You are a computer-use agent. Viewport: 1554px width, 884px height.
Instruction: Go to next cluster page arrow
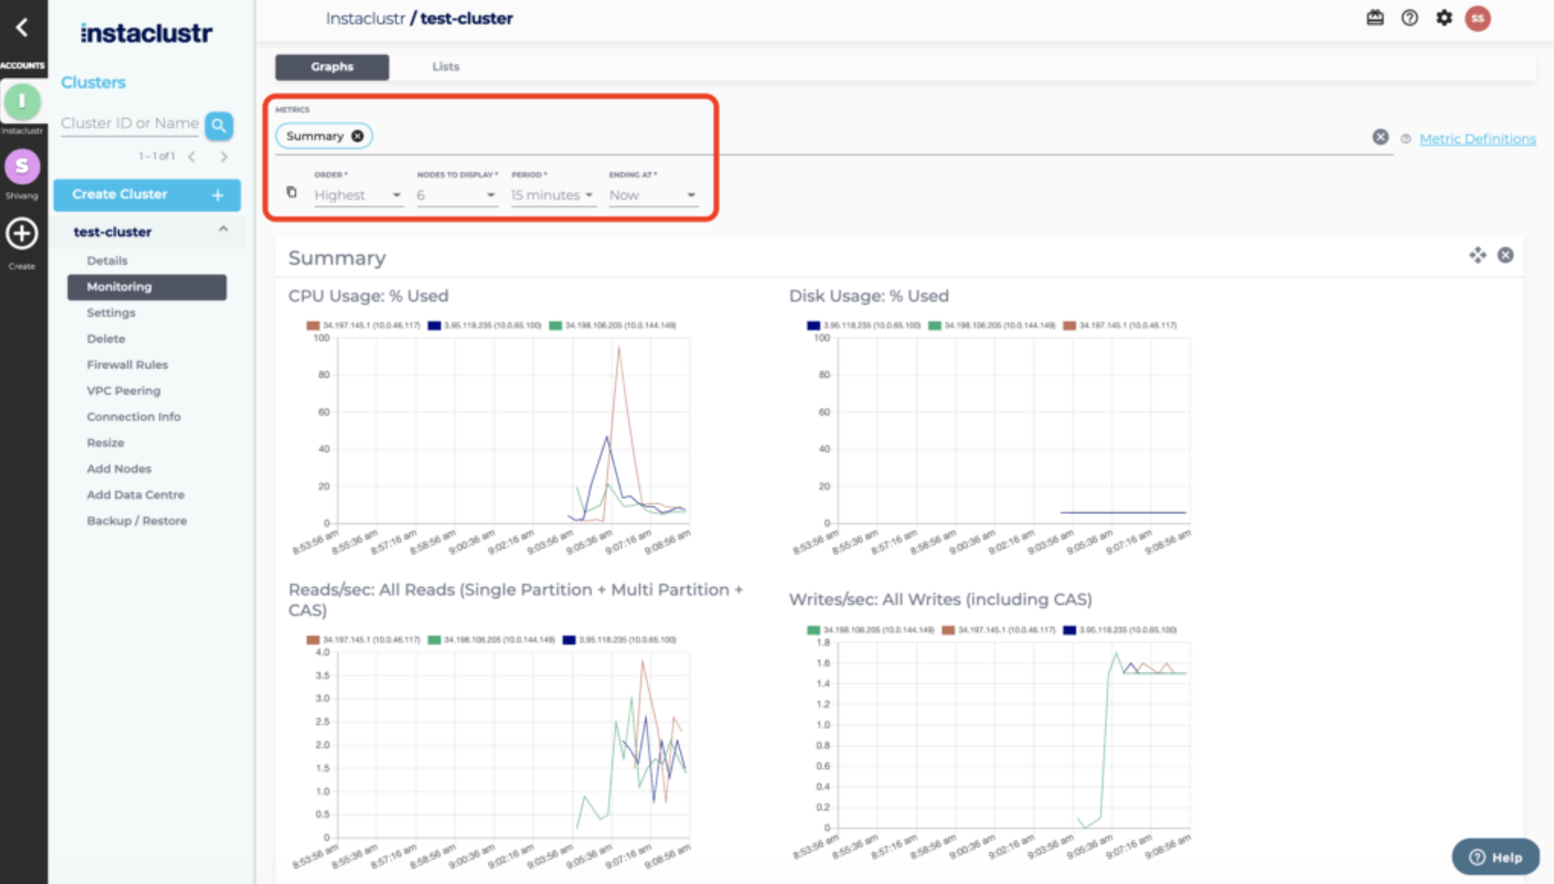(224, 156)
